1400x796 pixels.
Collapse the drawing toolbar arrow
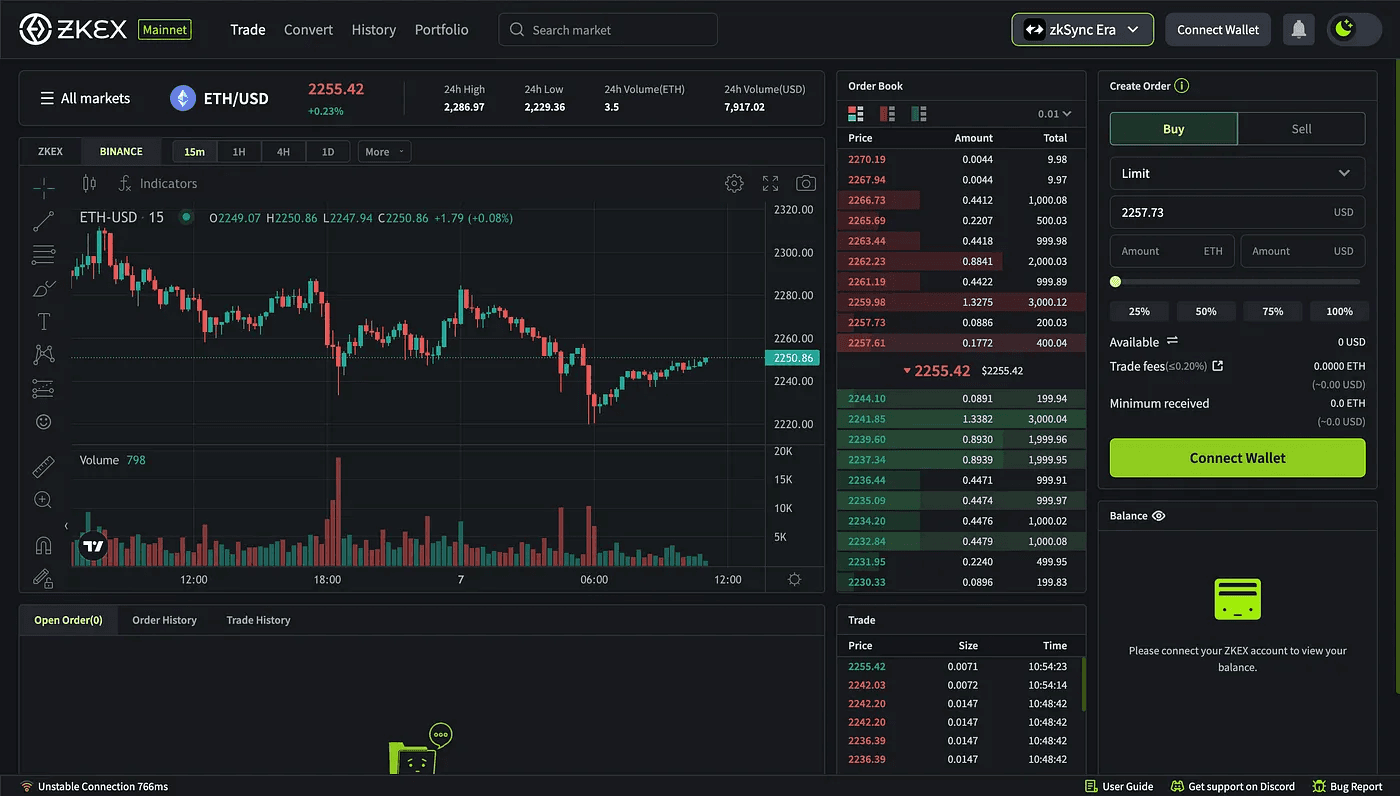point(66,526)
